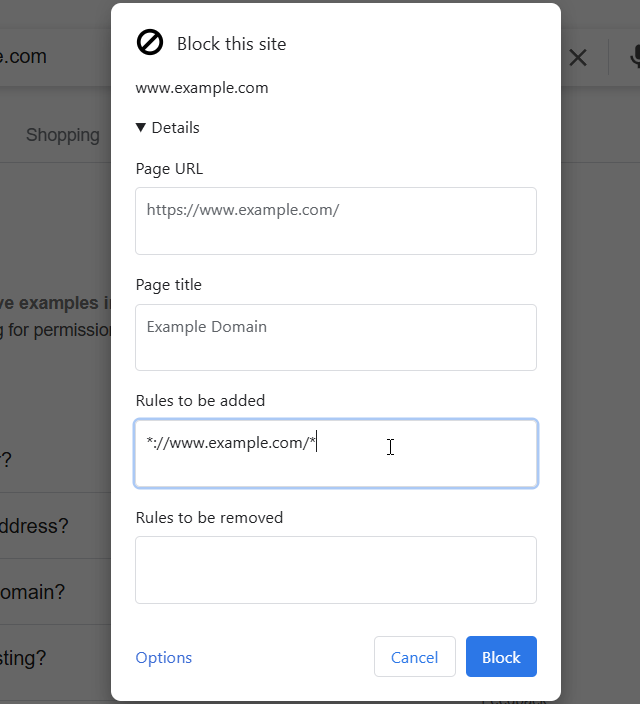
Task: Open the Options link
Action: (x=164, y=658)
